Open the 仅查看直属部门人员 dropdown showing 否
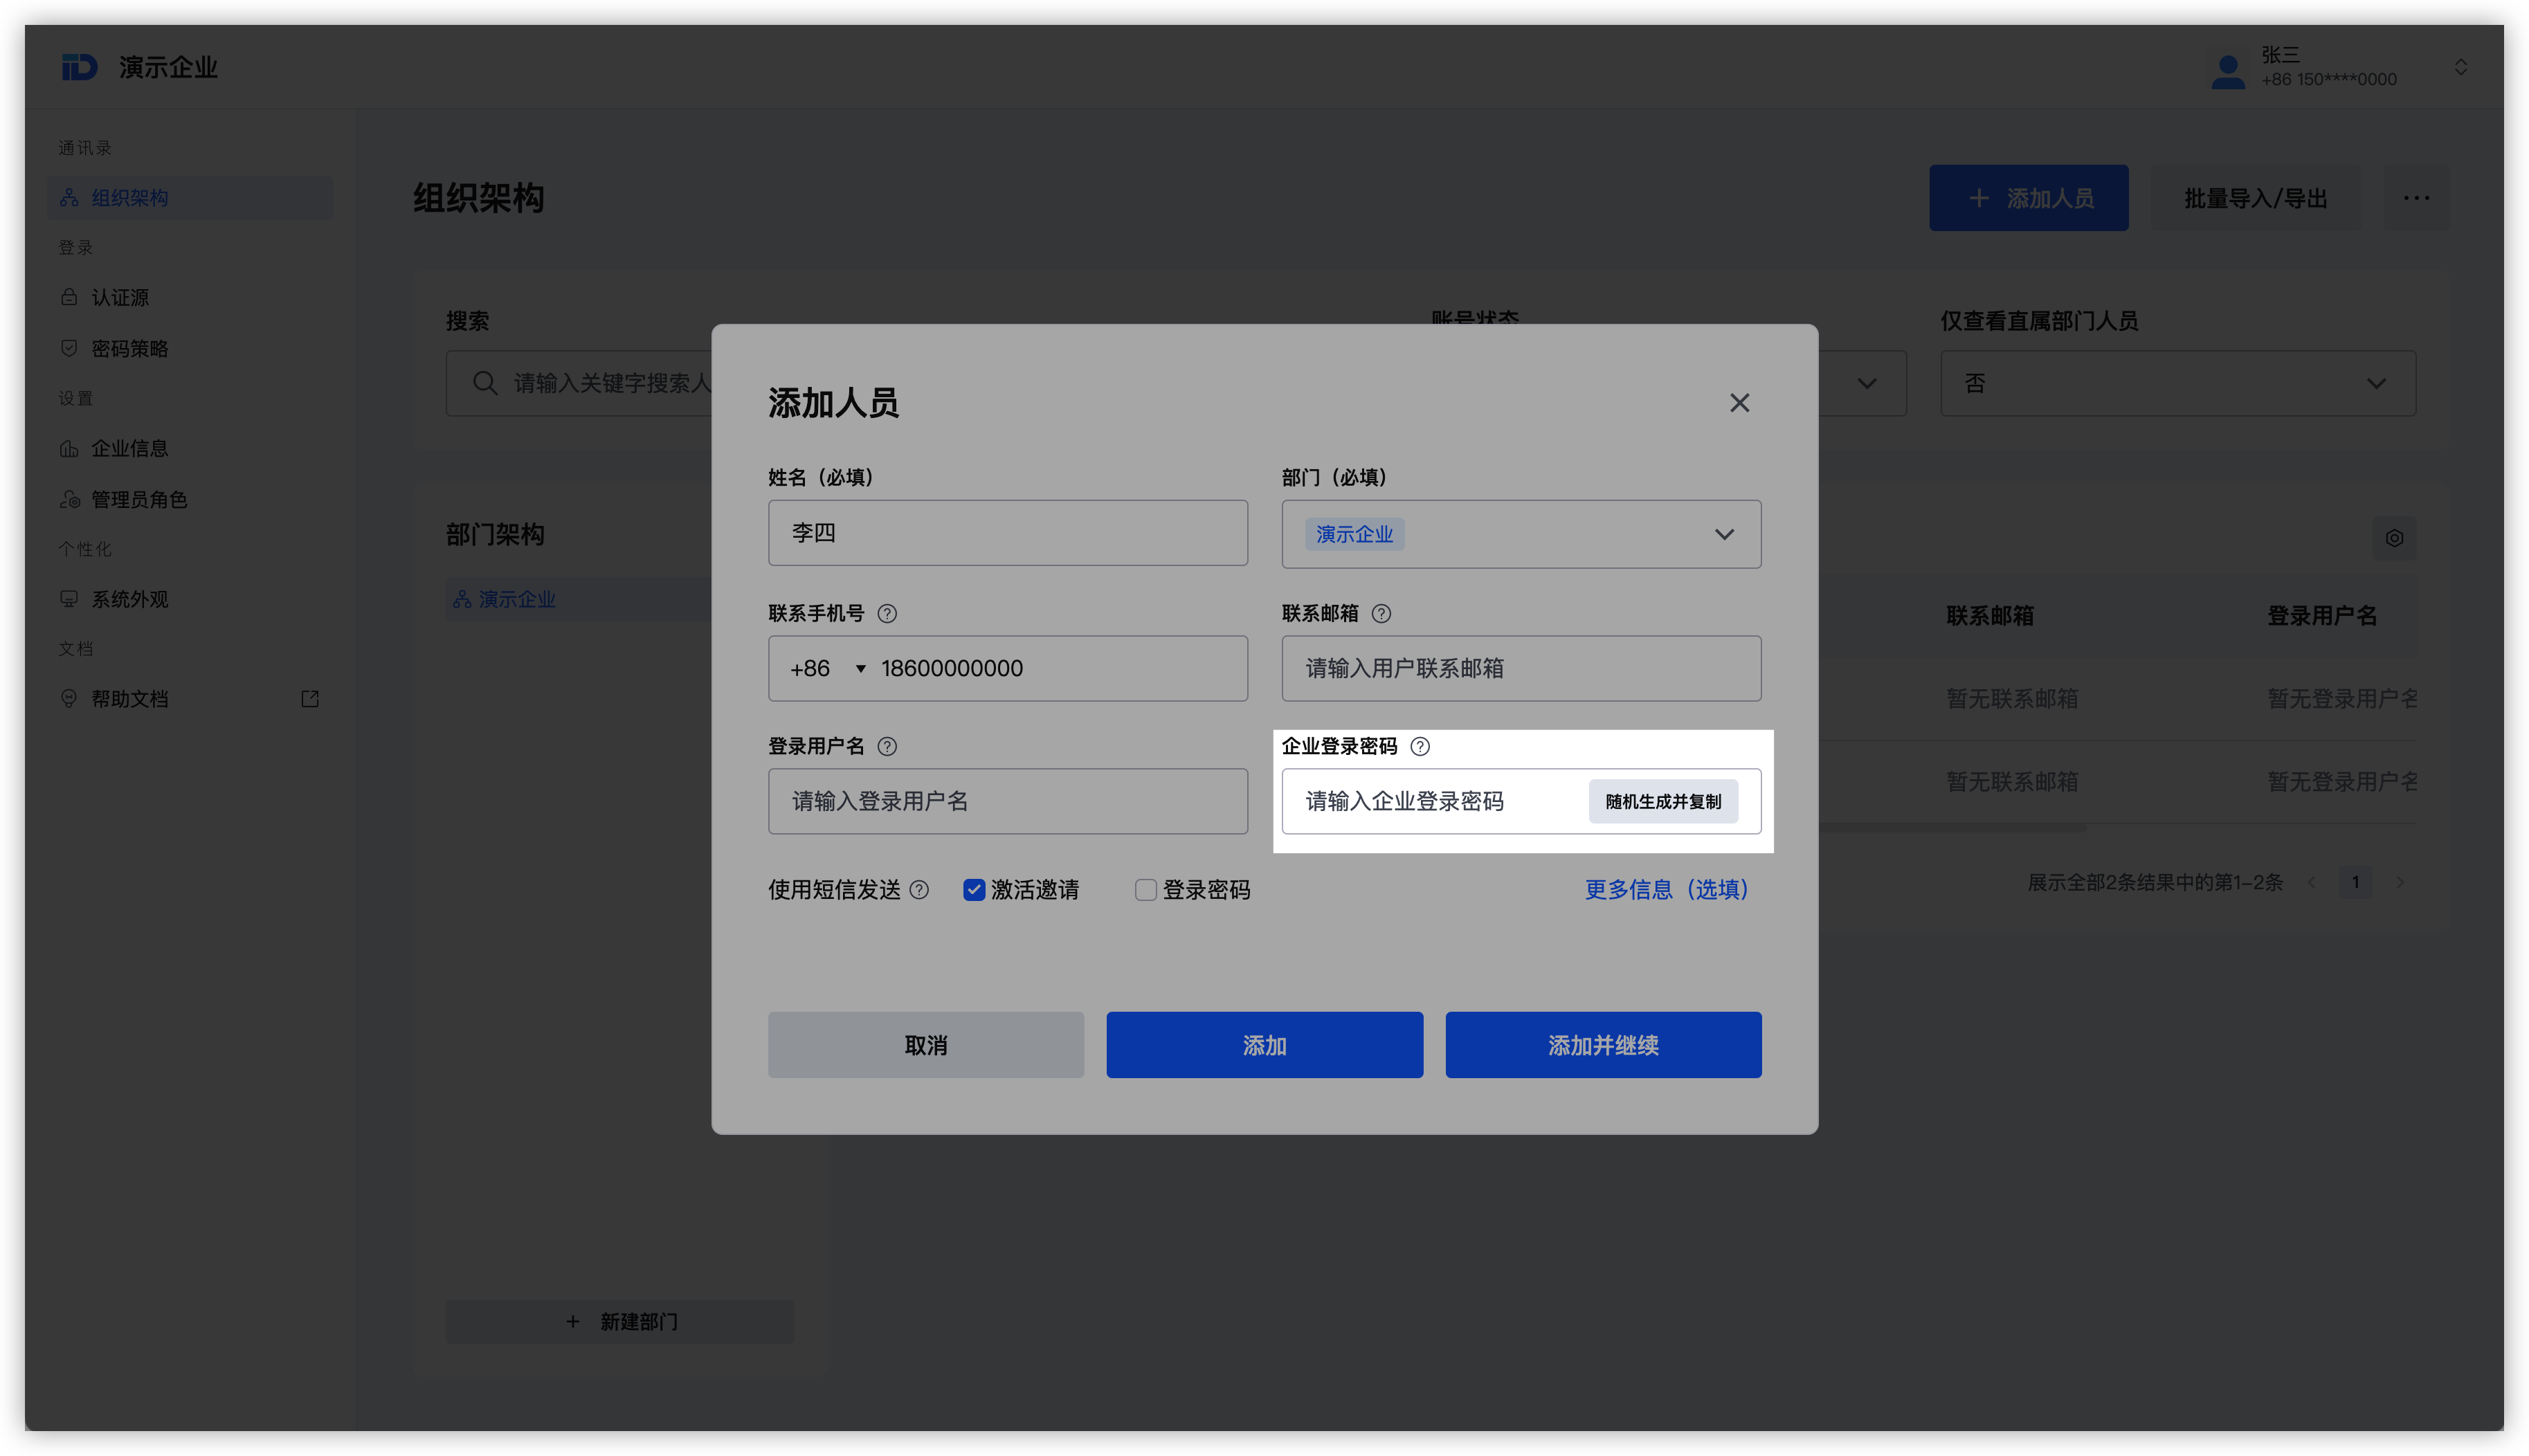The width and height of the screenshot is (2529, 1456). (x=2177, y=383)
